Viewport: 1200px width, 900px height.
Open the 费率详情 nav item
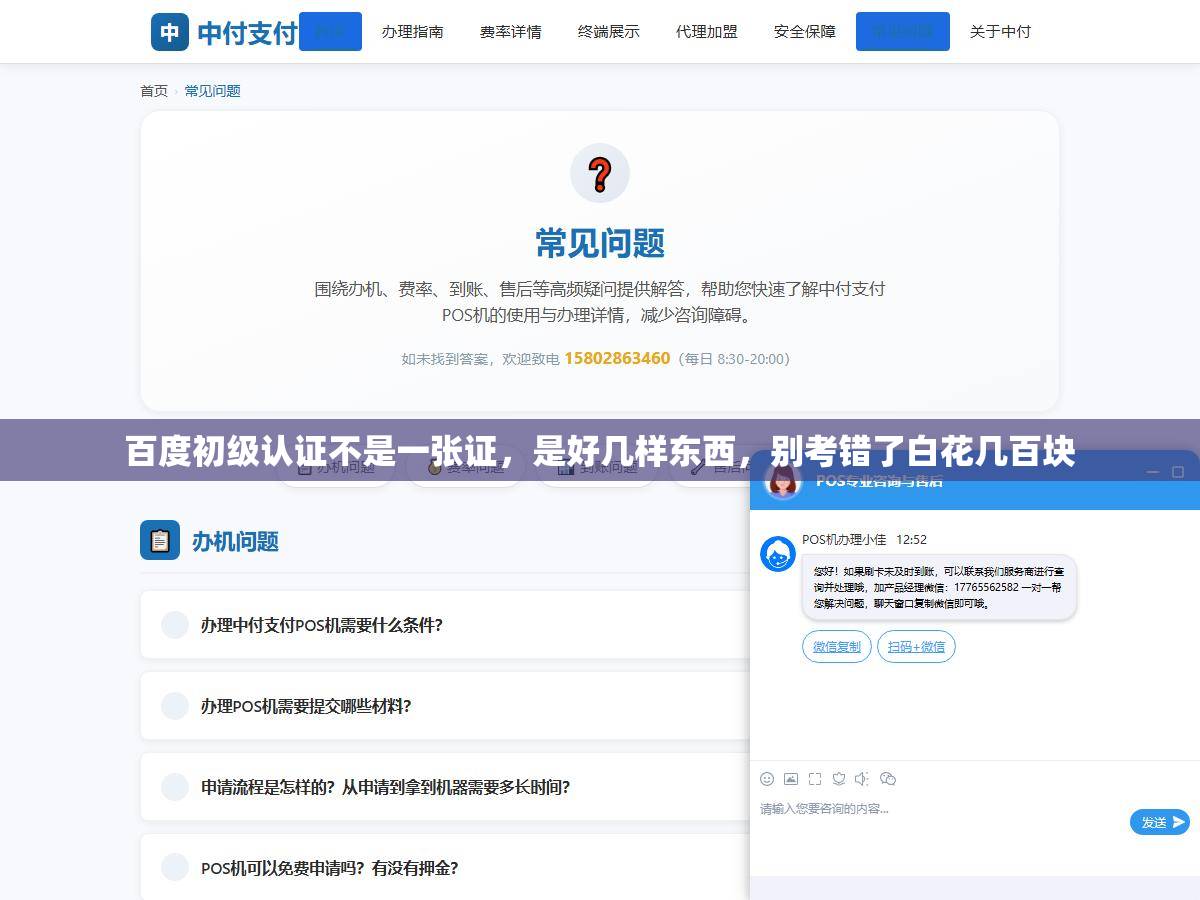tap(510, 31)
